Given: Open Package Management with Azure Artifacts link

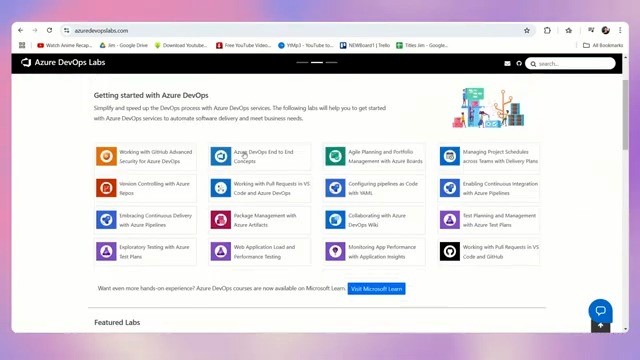Looking at the screenshot, I should coord(265,220).
